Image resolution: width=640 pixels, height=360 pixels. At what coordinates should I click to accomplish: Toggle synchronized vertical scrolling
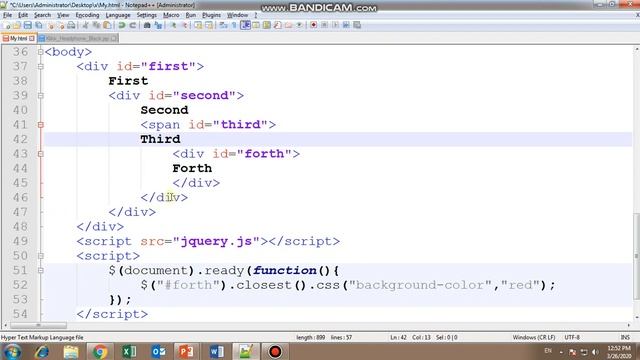[x=199, y=25]
